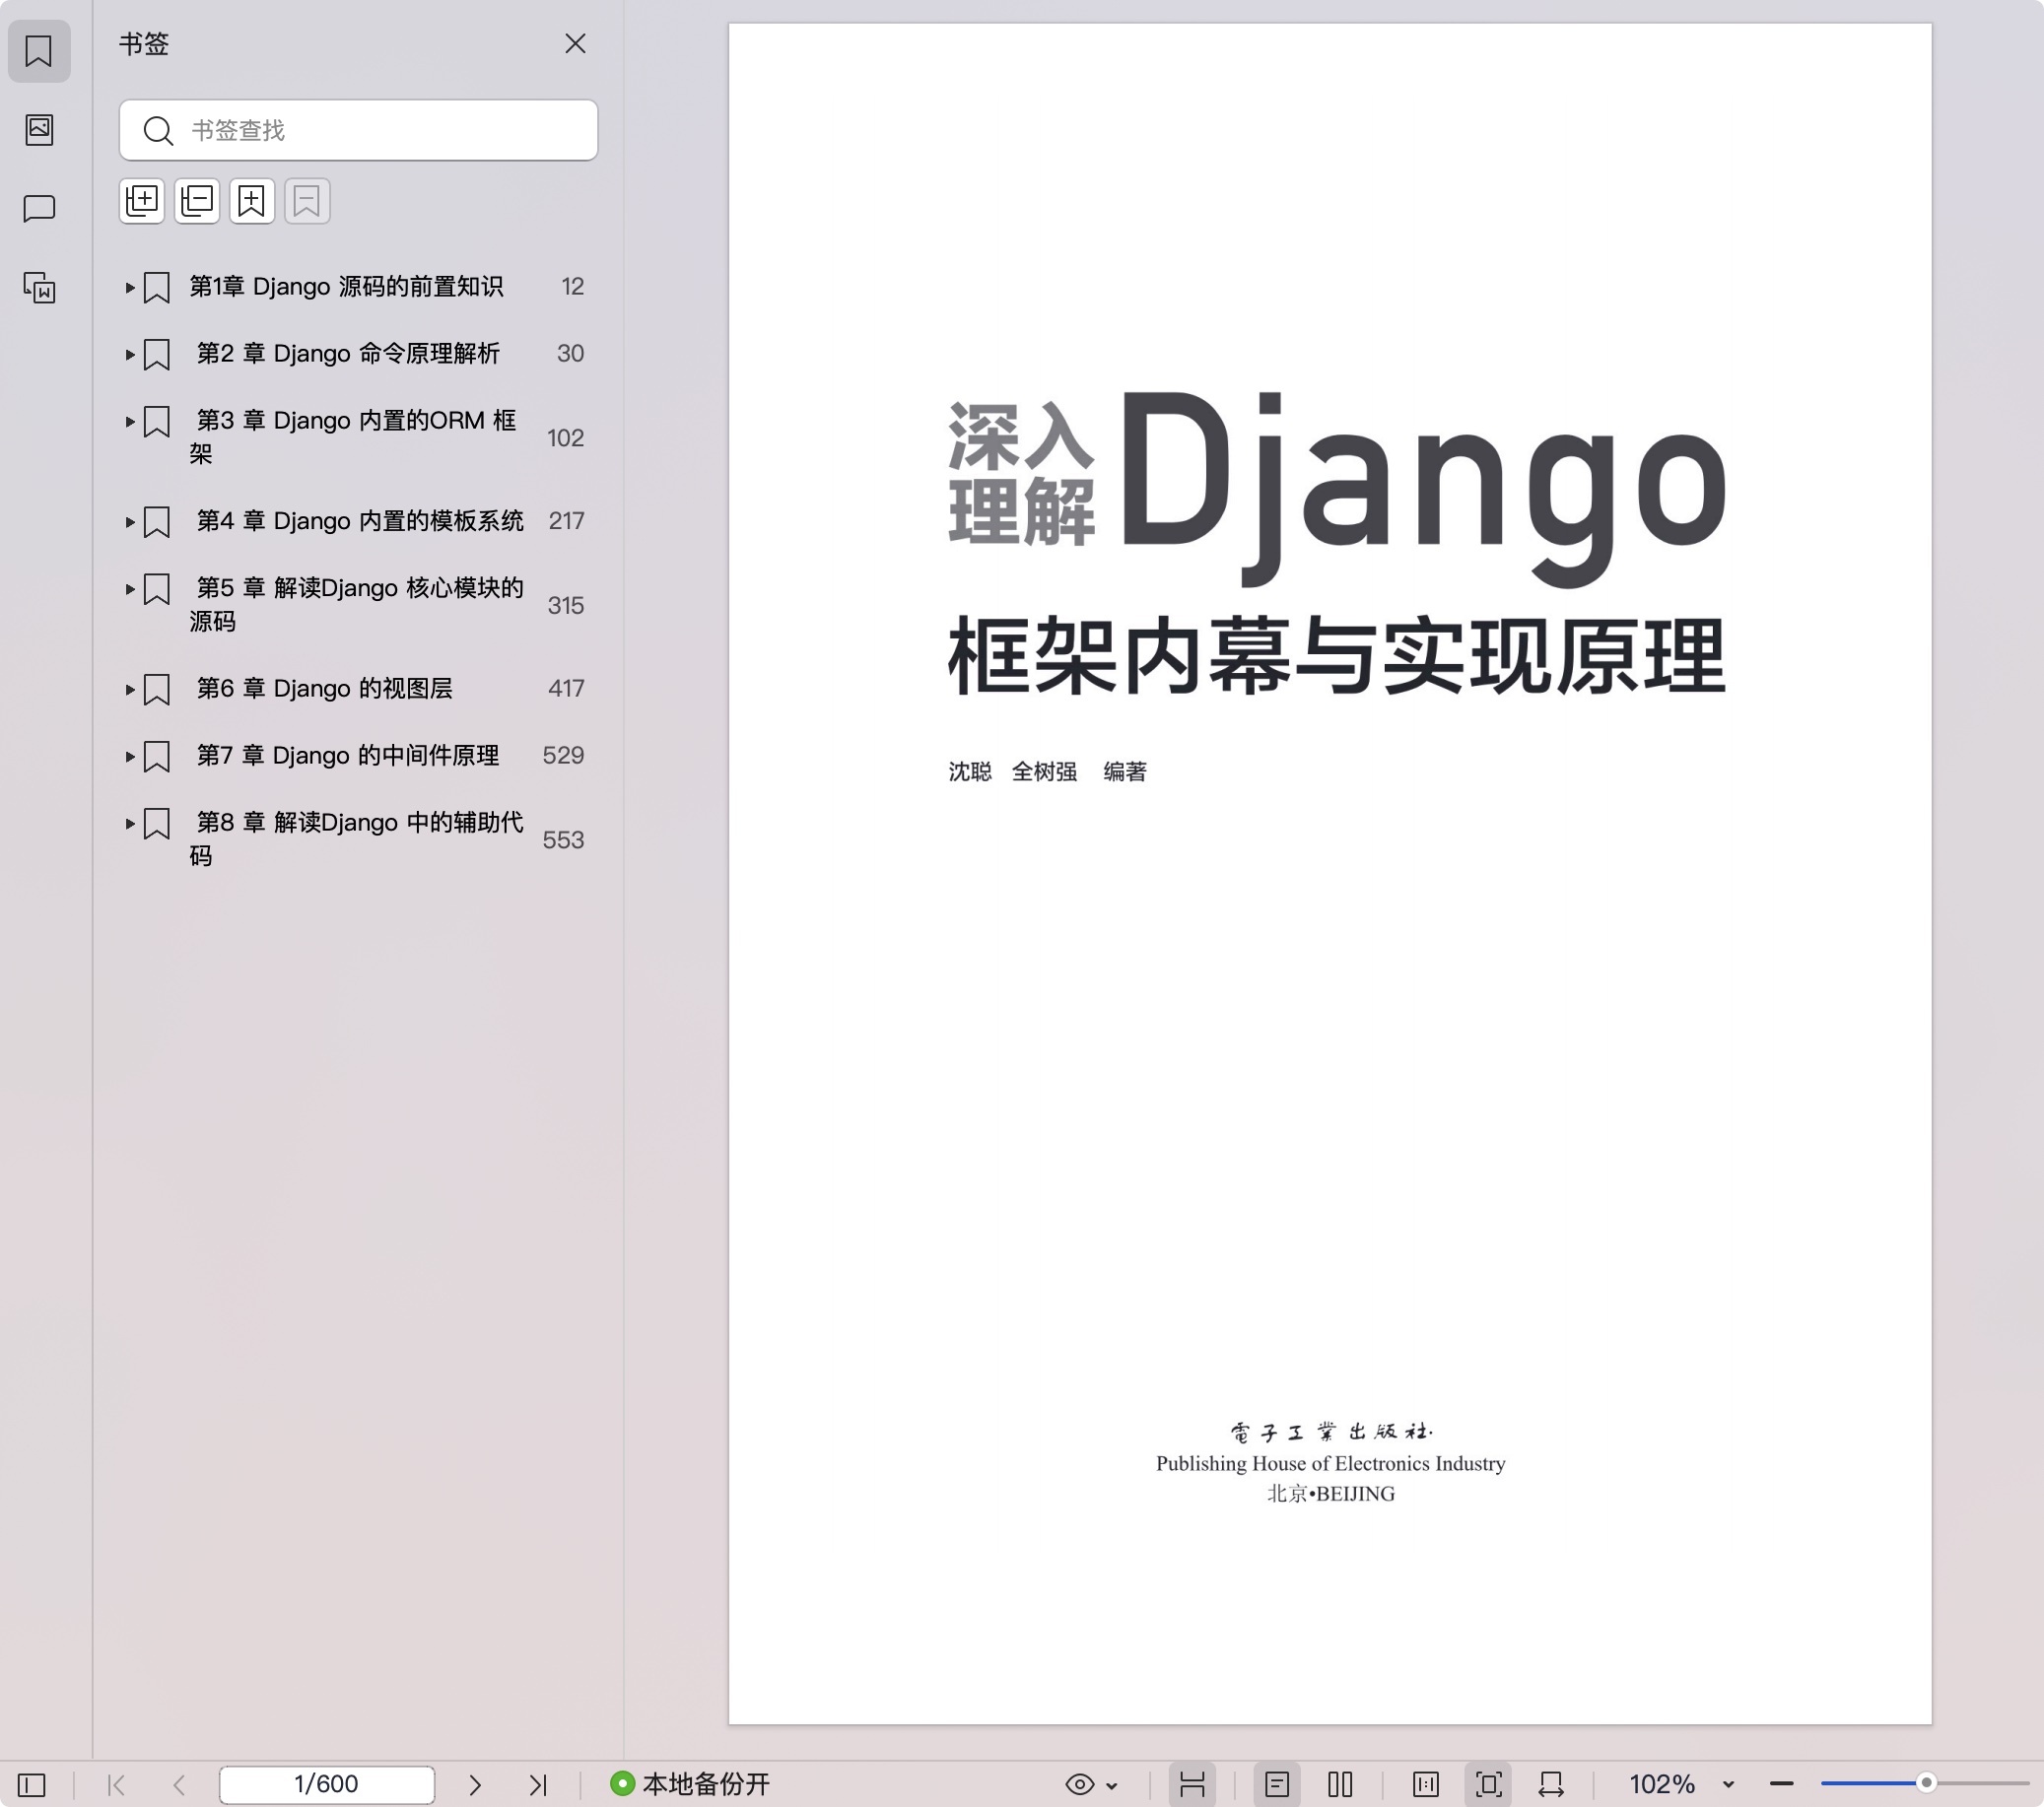
Task: Go to the next page
Action: 475,1784
